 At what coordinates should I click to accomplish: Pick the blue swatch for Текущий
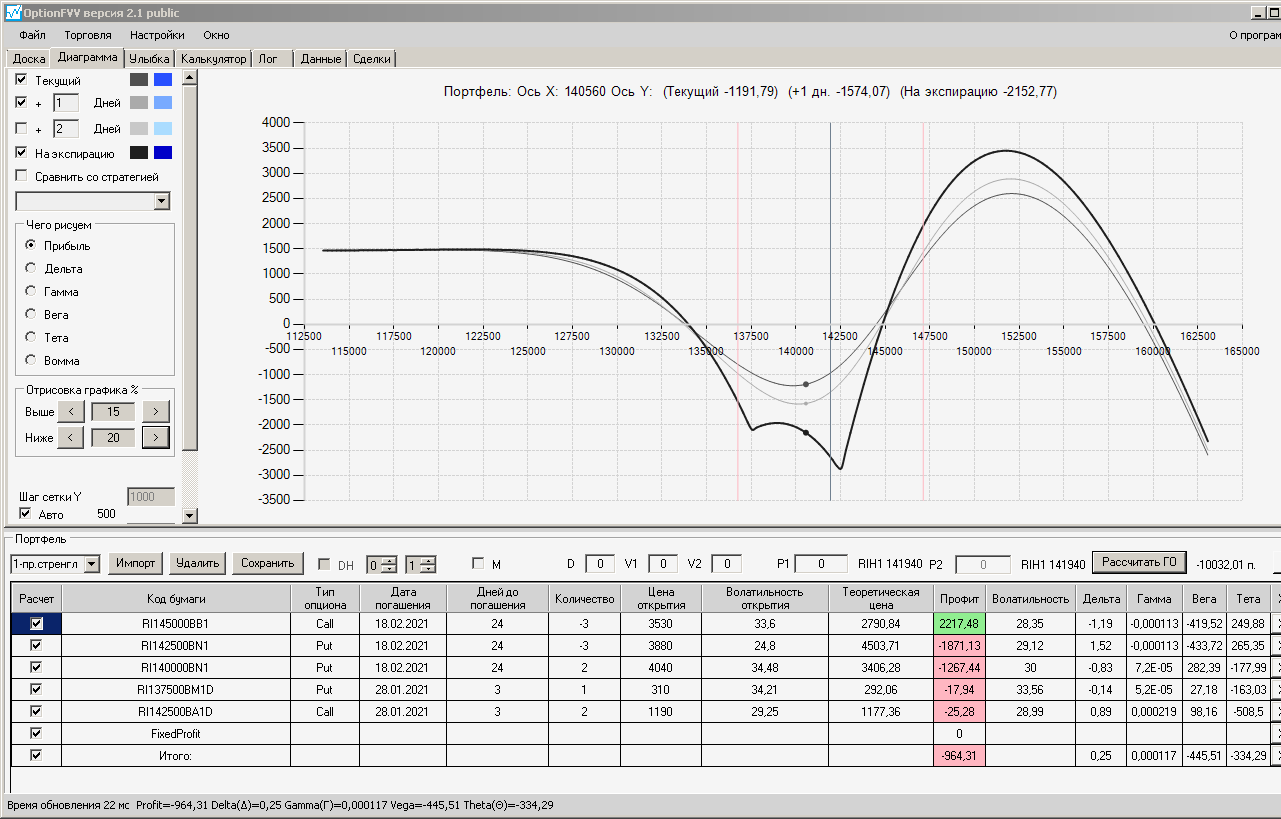pyautogui.click(x=163, y=79)
